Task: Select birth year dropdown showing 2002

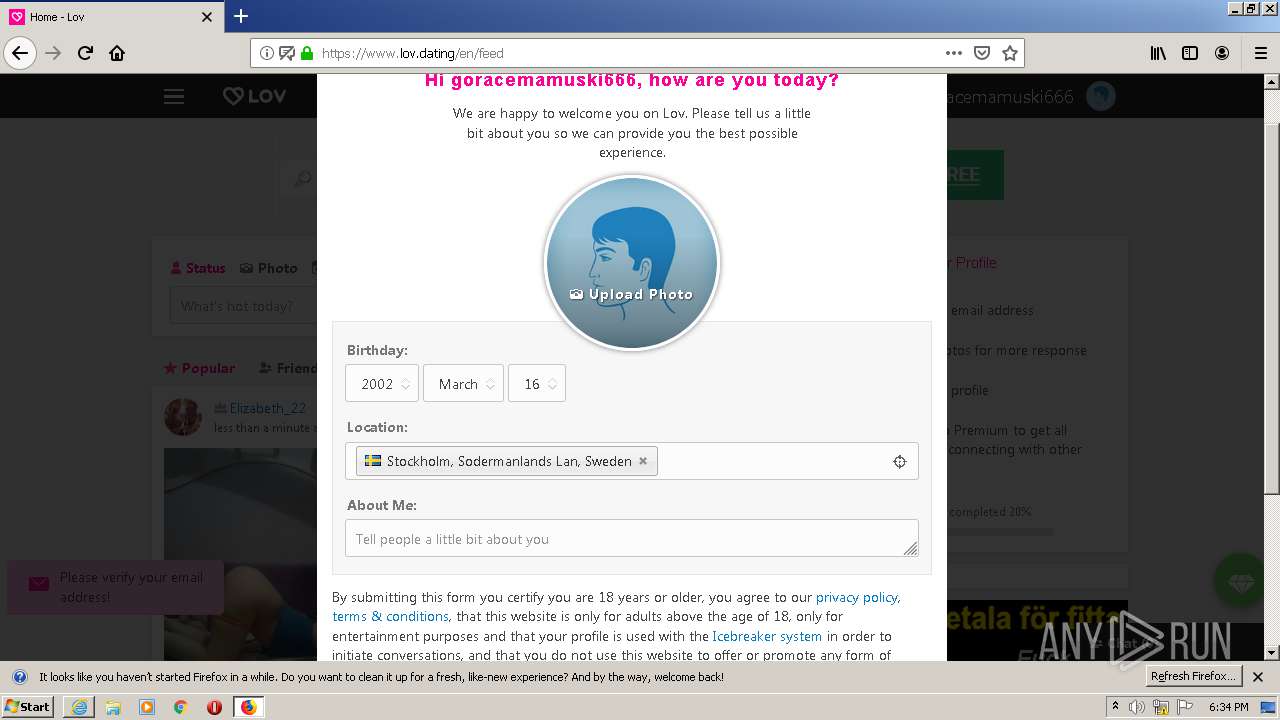Action: pos(381,384)
